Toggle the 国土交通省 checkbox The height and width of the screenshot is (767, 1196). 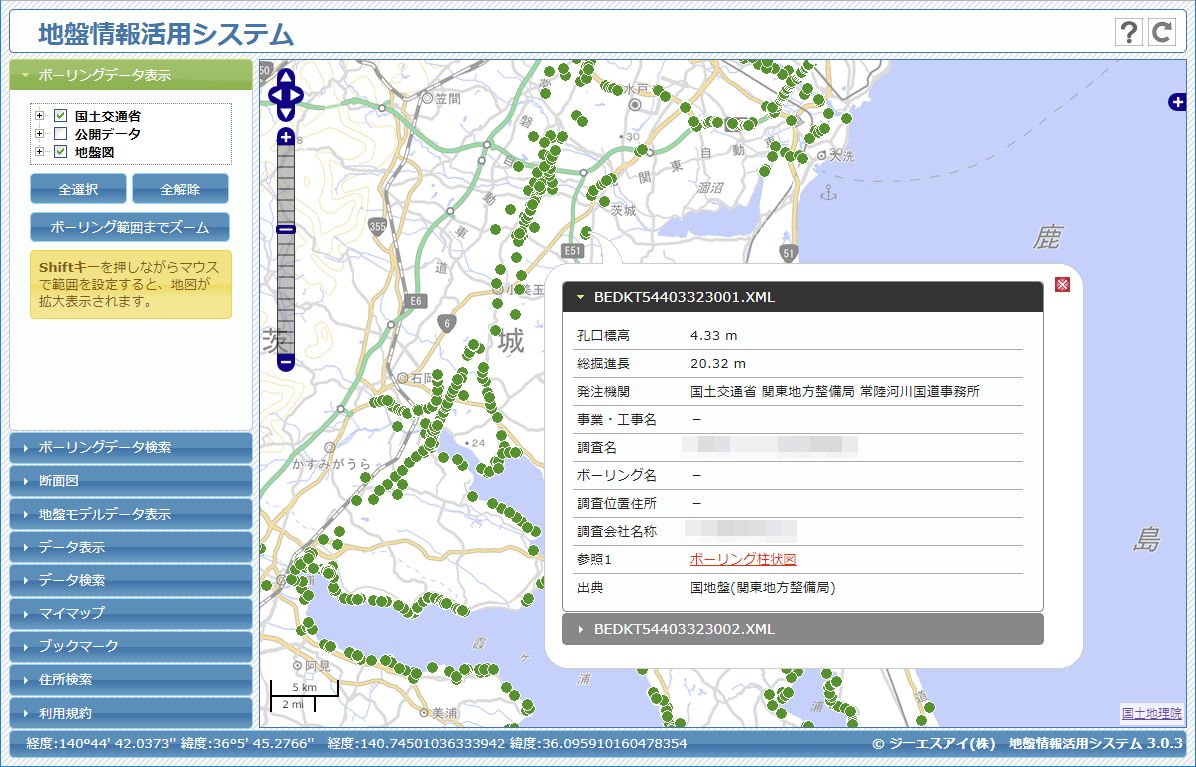click(x=61, y=116)
